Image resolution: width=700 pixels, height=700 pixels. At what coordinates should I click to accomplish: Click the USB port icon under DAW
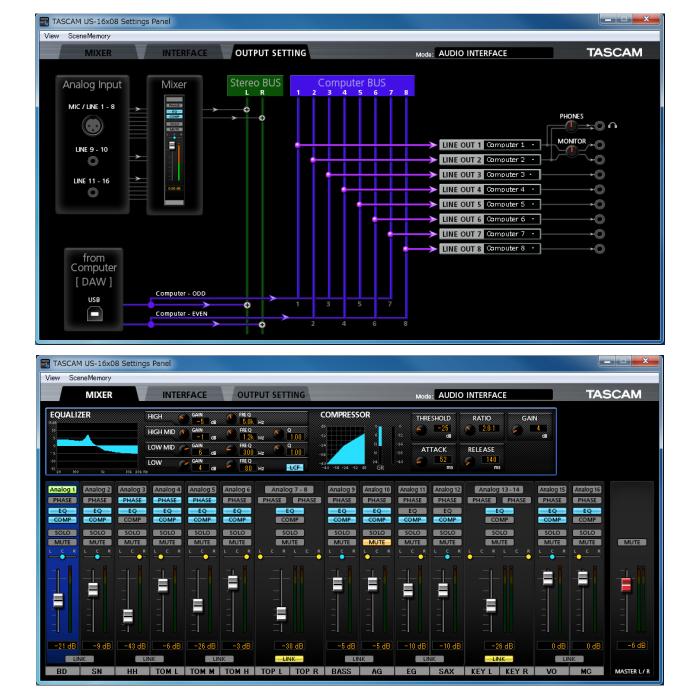(94, 314)
